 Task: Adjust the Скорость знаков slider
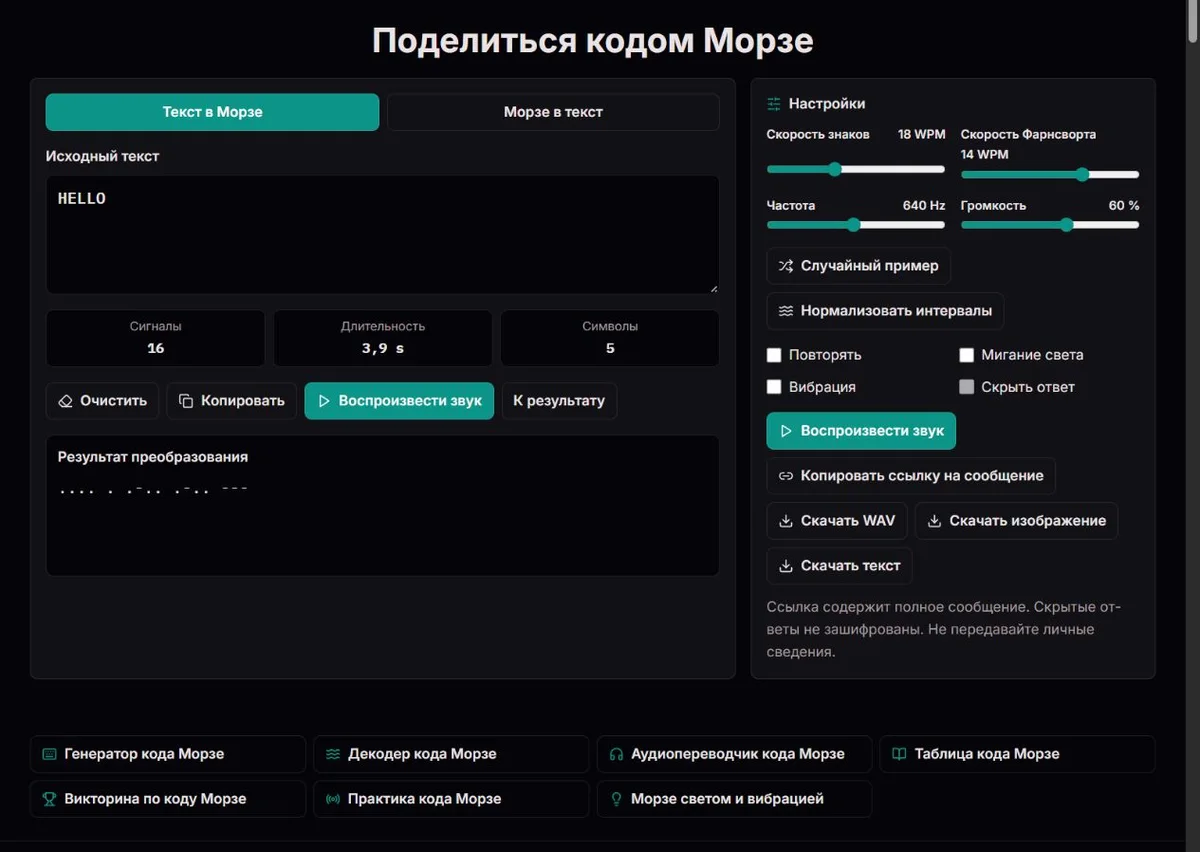855,169
